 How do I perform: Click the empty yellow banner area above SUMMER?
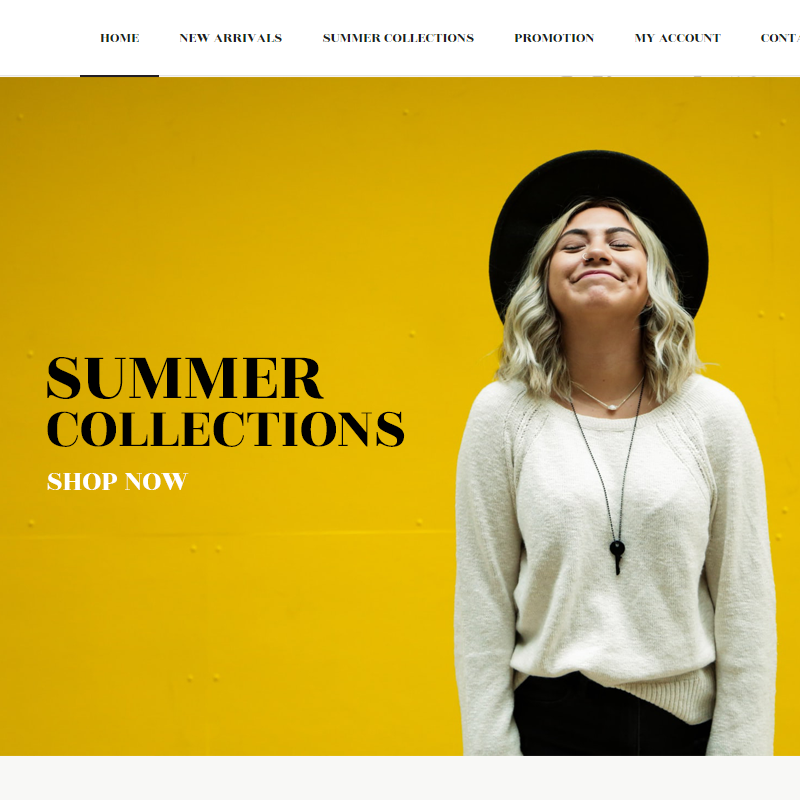(x=204, y=214)
